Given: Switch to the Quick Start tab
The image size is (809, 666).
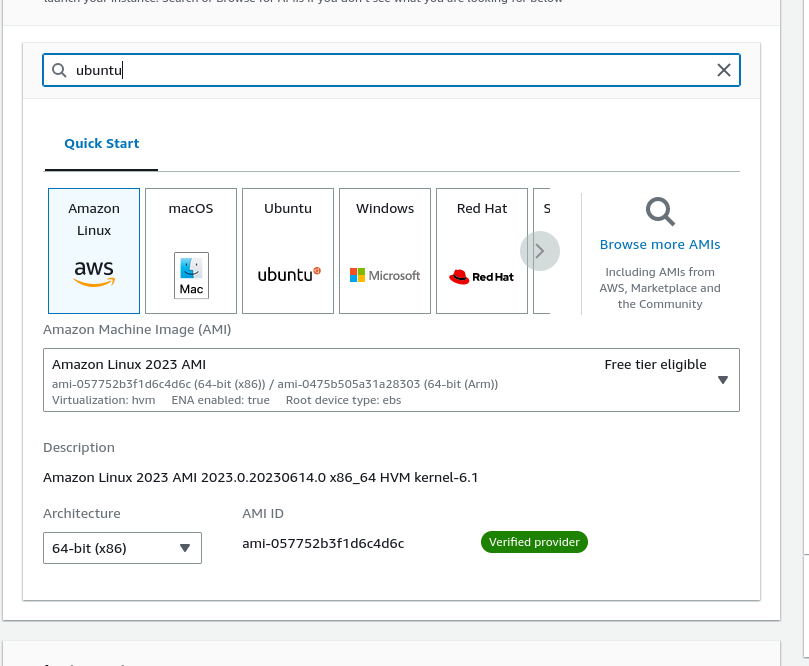Looking at the screenshot, I should [x=102, y=143].
